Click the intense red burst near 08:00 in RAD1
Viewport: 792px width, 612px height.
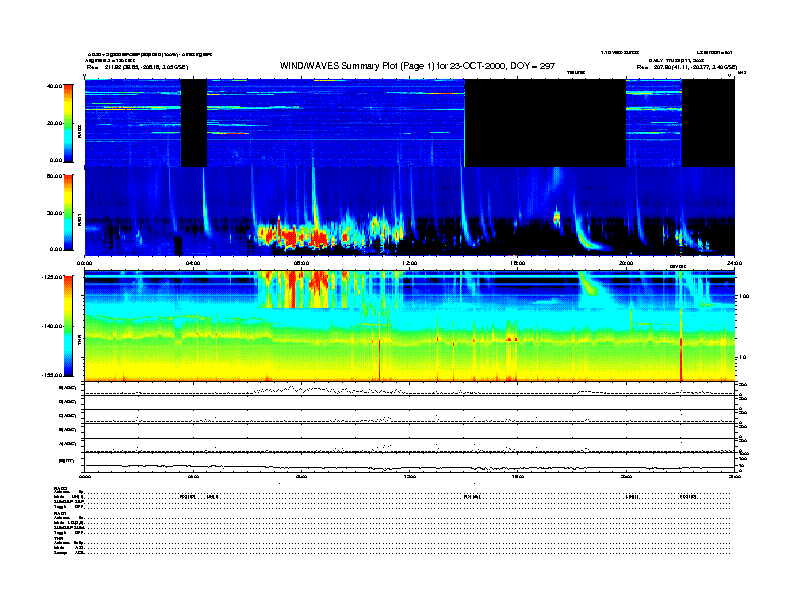[x=293, y=235]
